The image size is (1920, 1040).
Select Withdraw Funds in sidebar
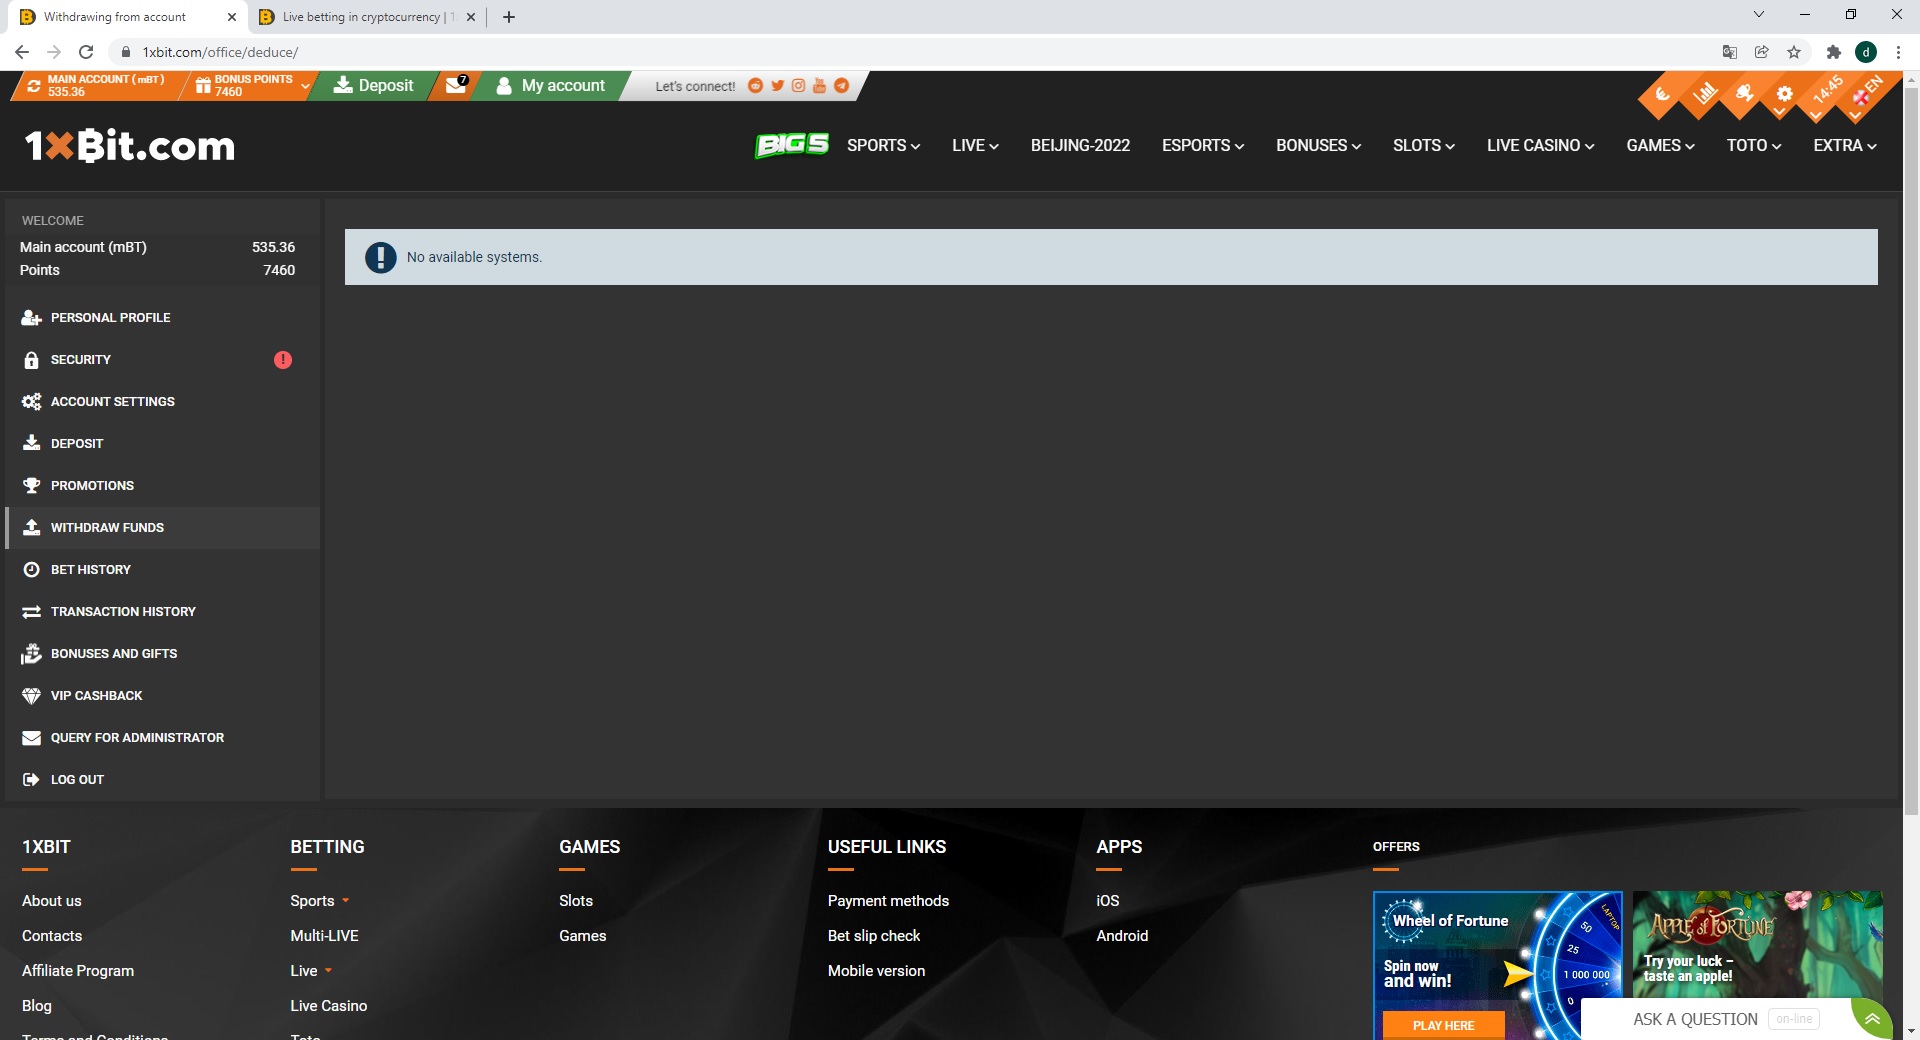point(162,527)
